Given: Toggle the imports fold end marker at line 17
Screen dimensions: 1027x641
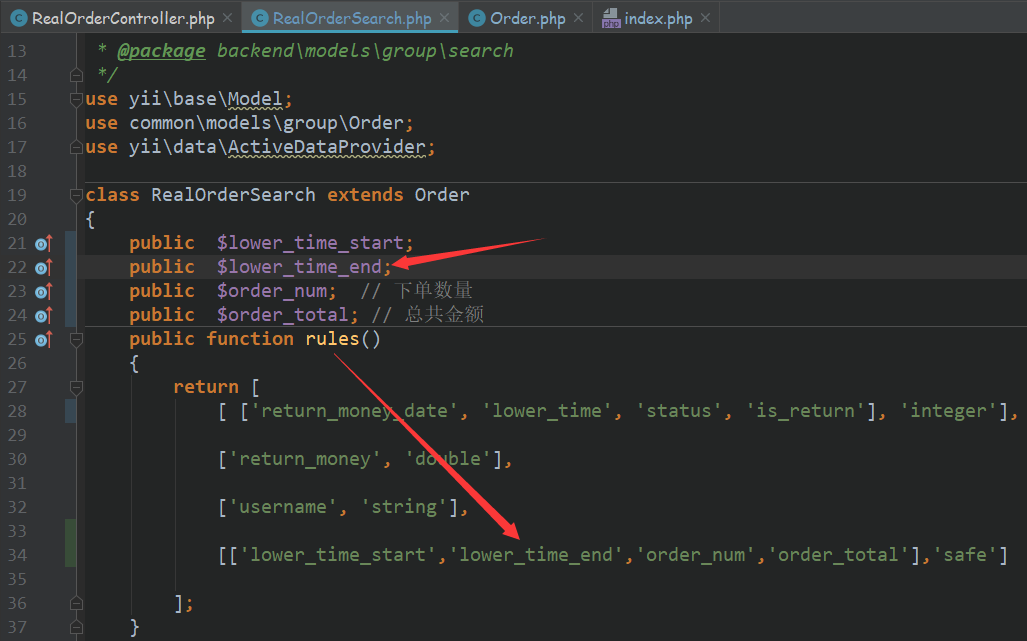Looking at the screenshot, I should [76, 147].
